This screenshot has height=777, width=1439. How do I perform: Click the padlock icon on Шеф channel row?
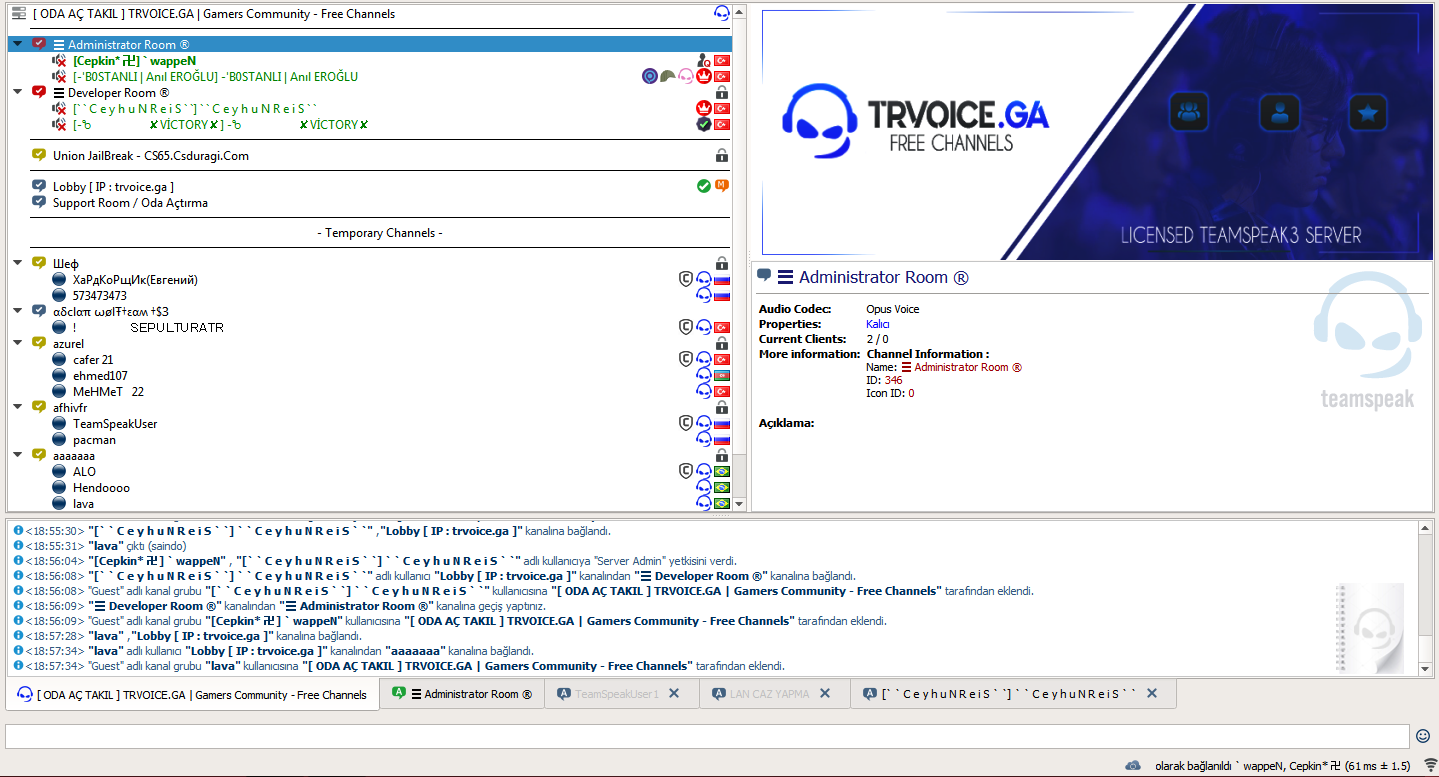pos(721,264)
